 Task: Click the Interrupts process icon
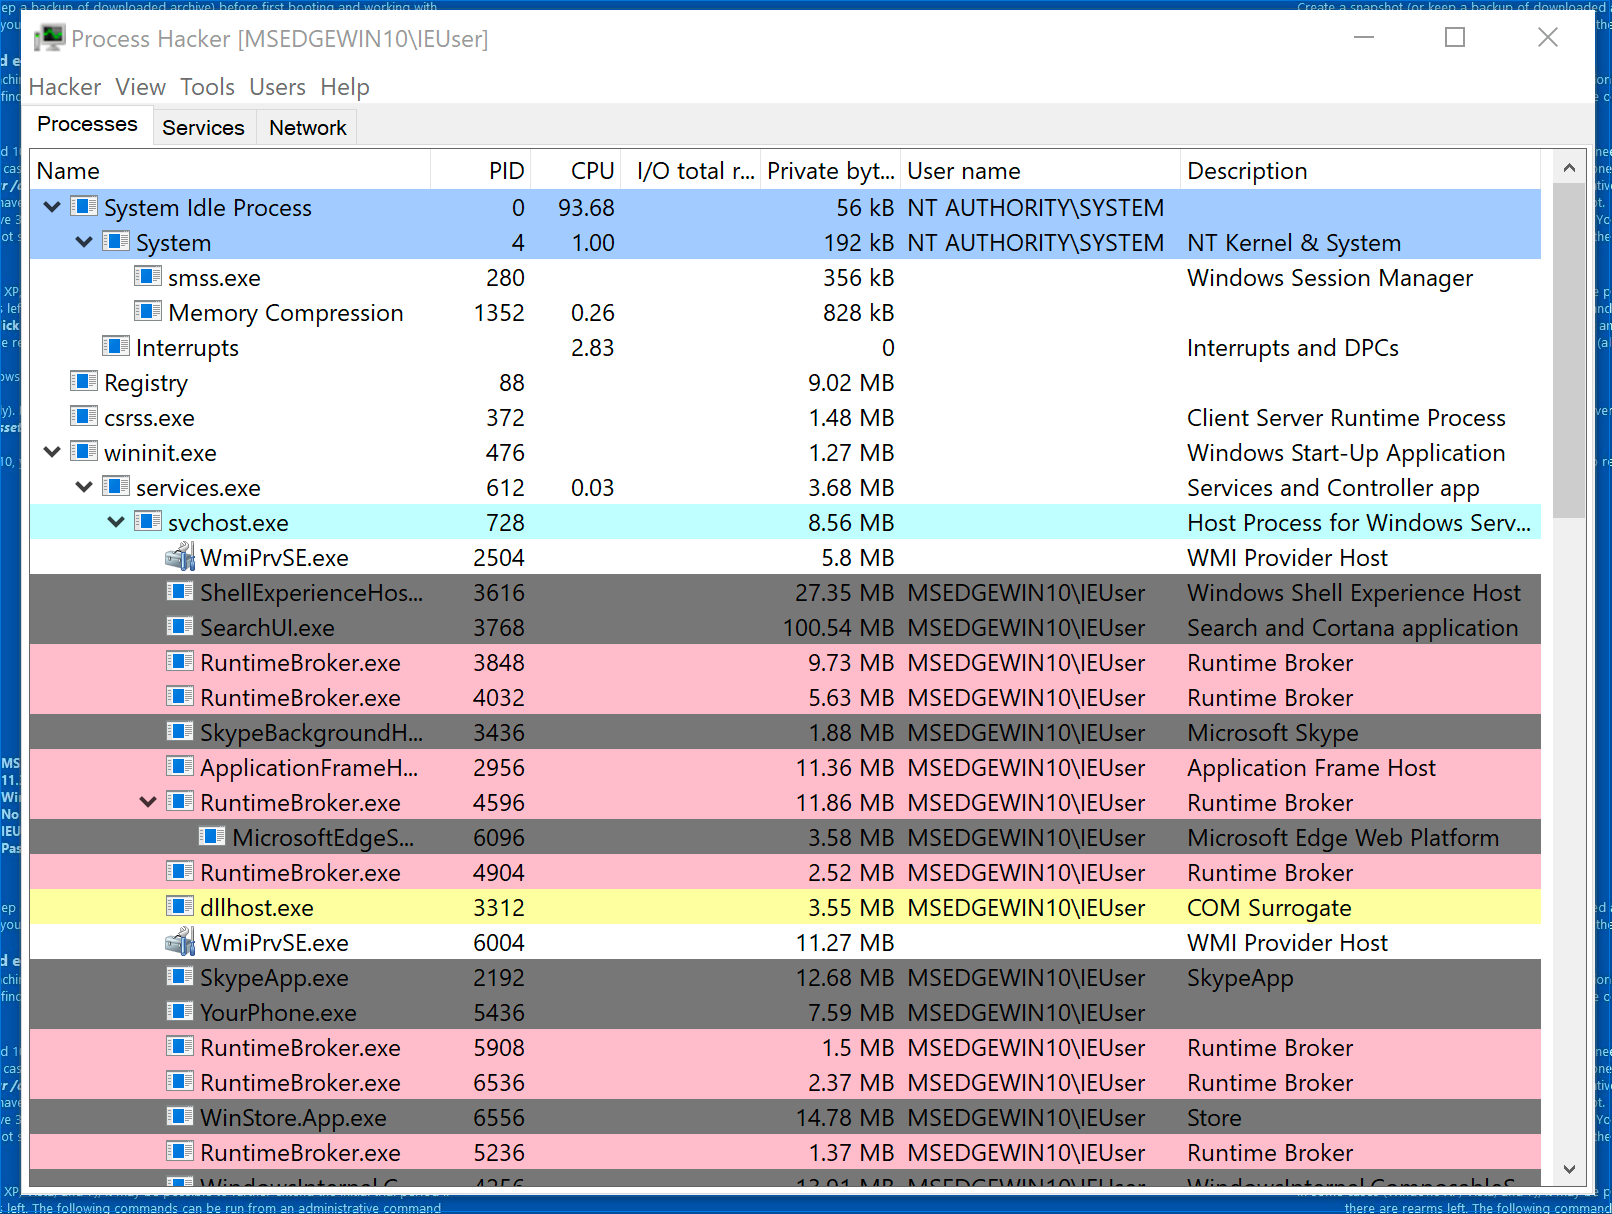116,346
